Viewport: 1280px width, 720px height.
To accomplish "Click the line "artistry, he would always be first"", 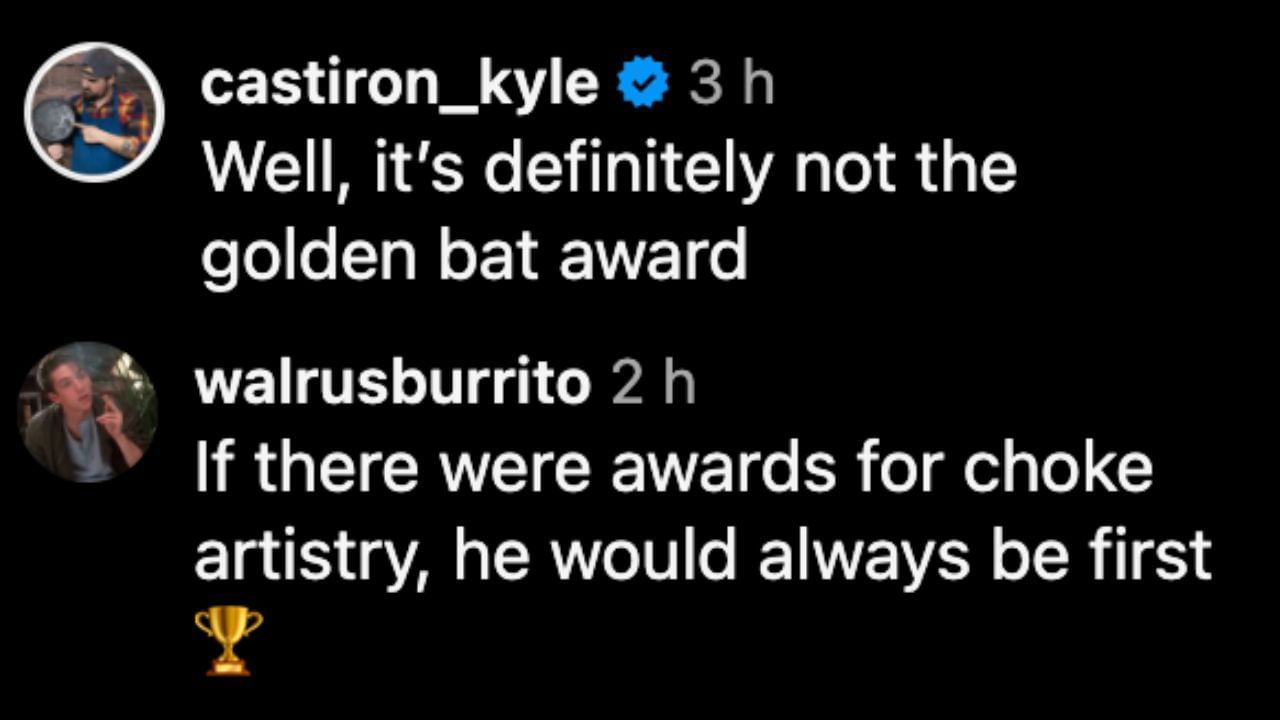I will pyautogui.click(x=702, y=556).
